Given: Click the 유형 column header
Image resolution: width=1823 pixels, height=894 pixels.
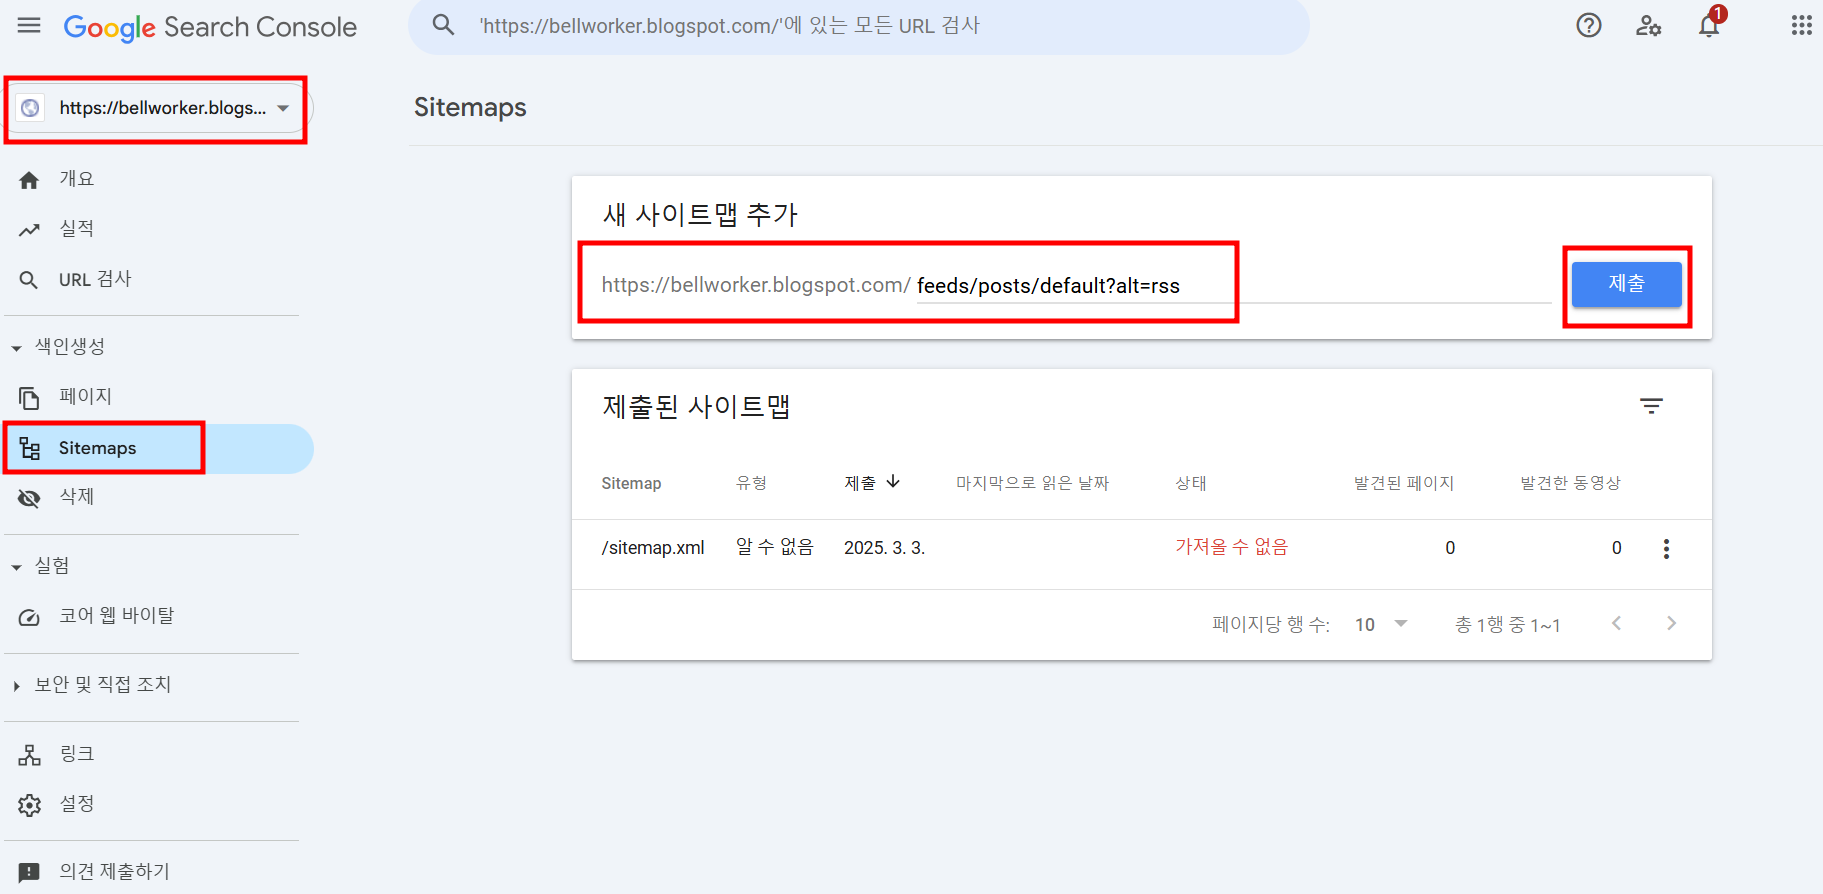Looking at the screenshot, I should coord(751,483).
